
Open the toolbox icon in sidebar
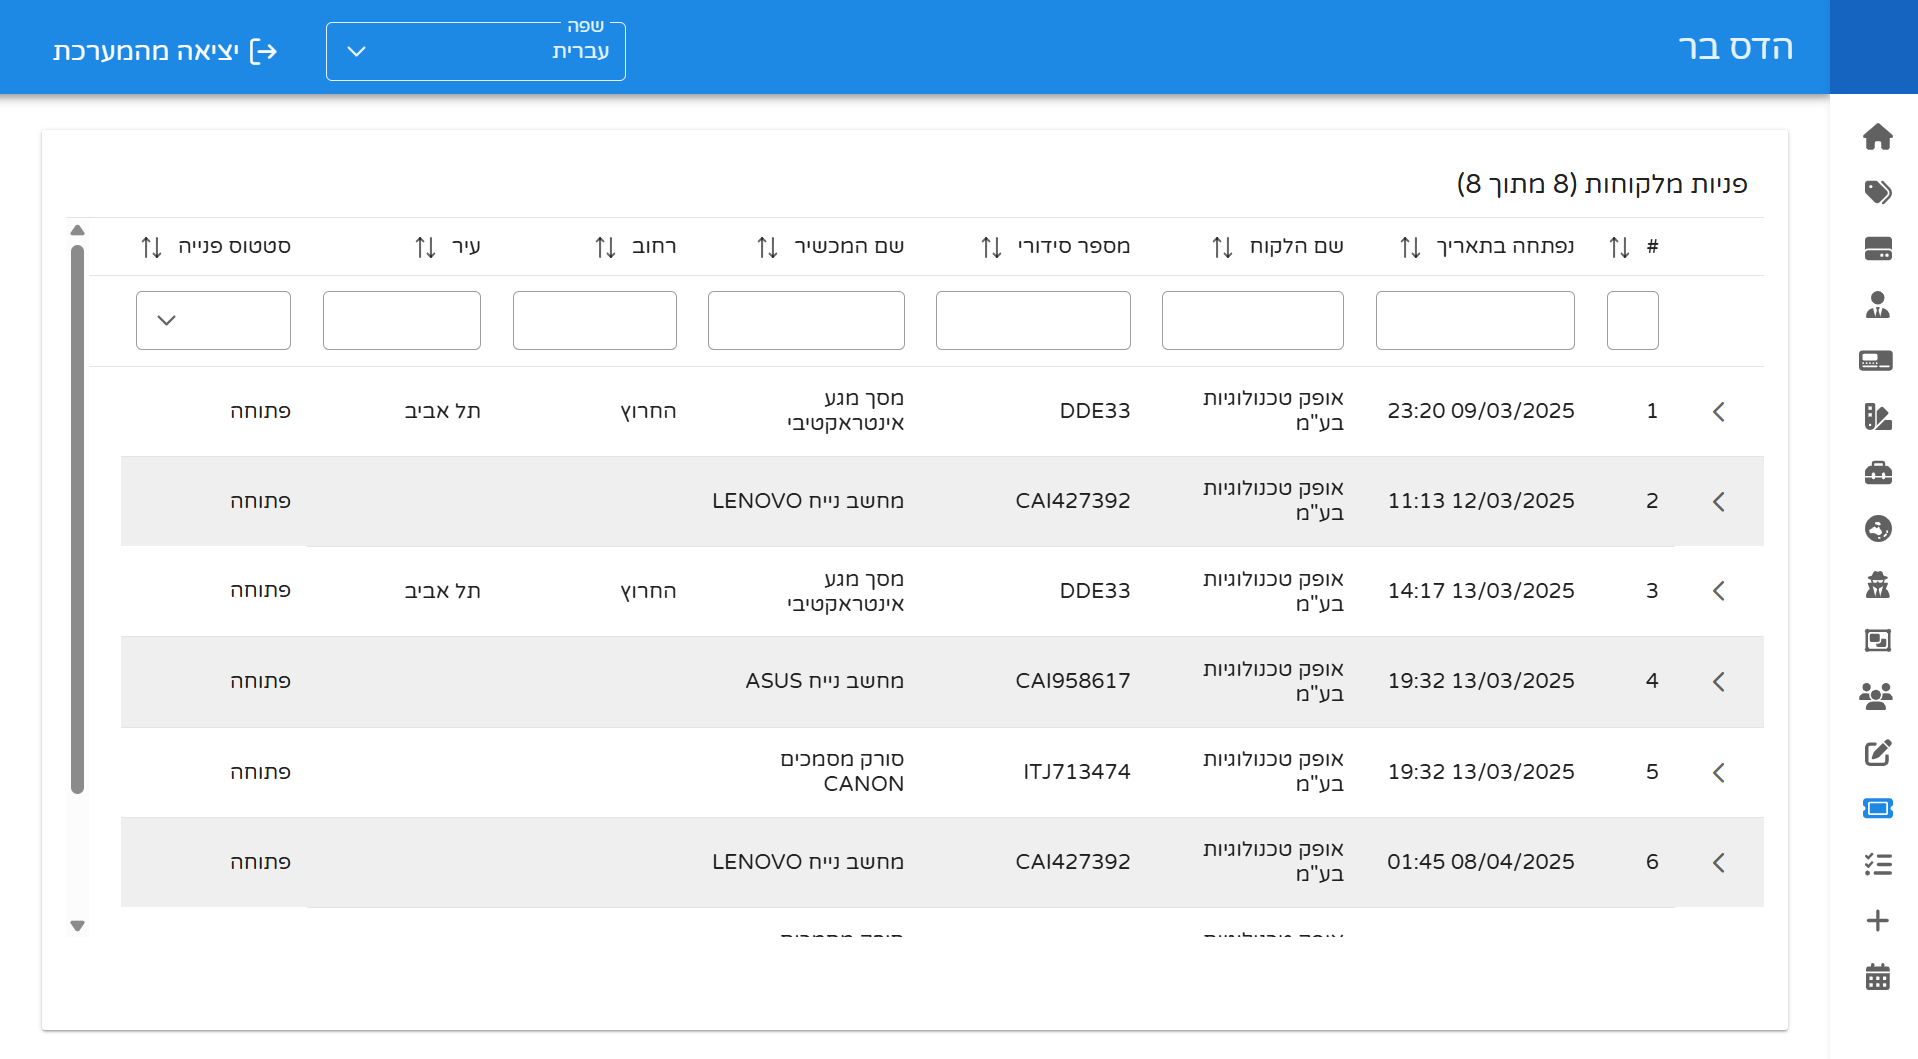(1877, 473)
